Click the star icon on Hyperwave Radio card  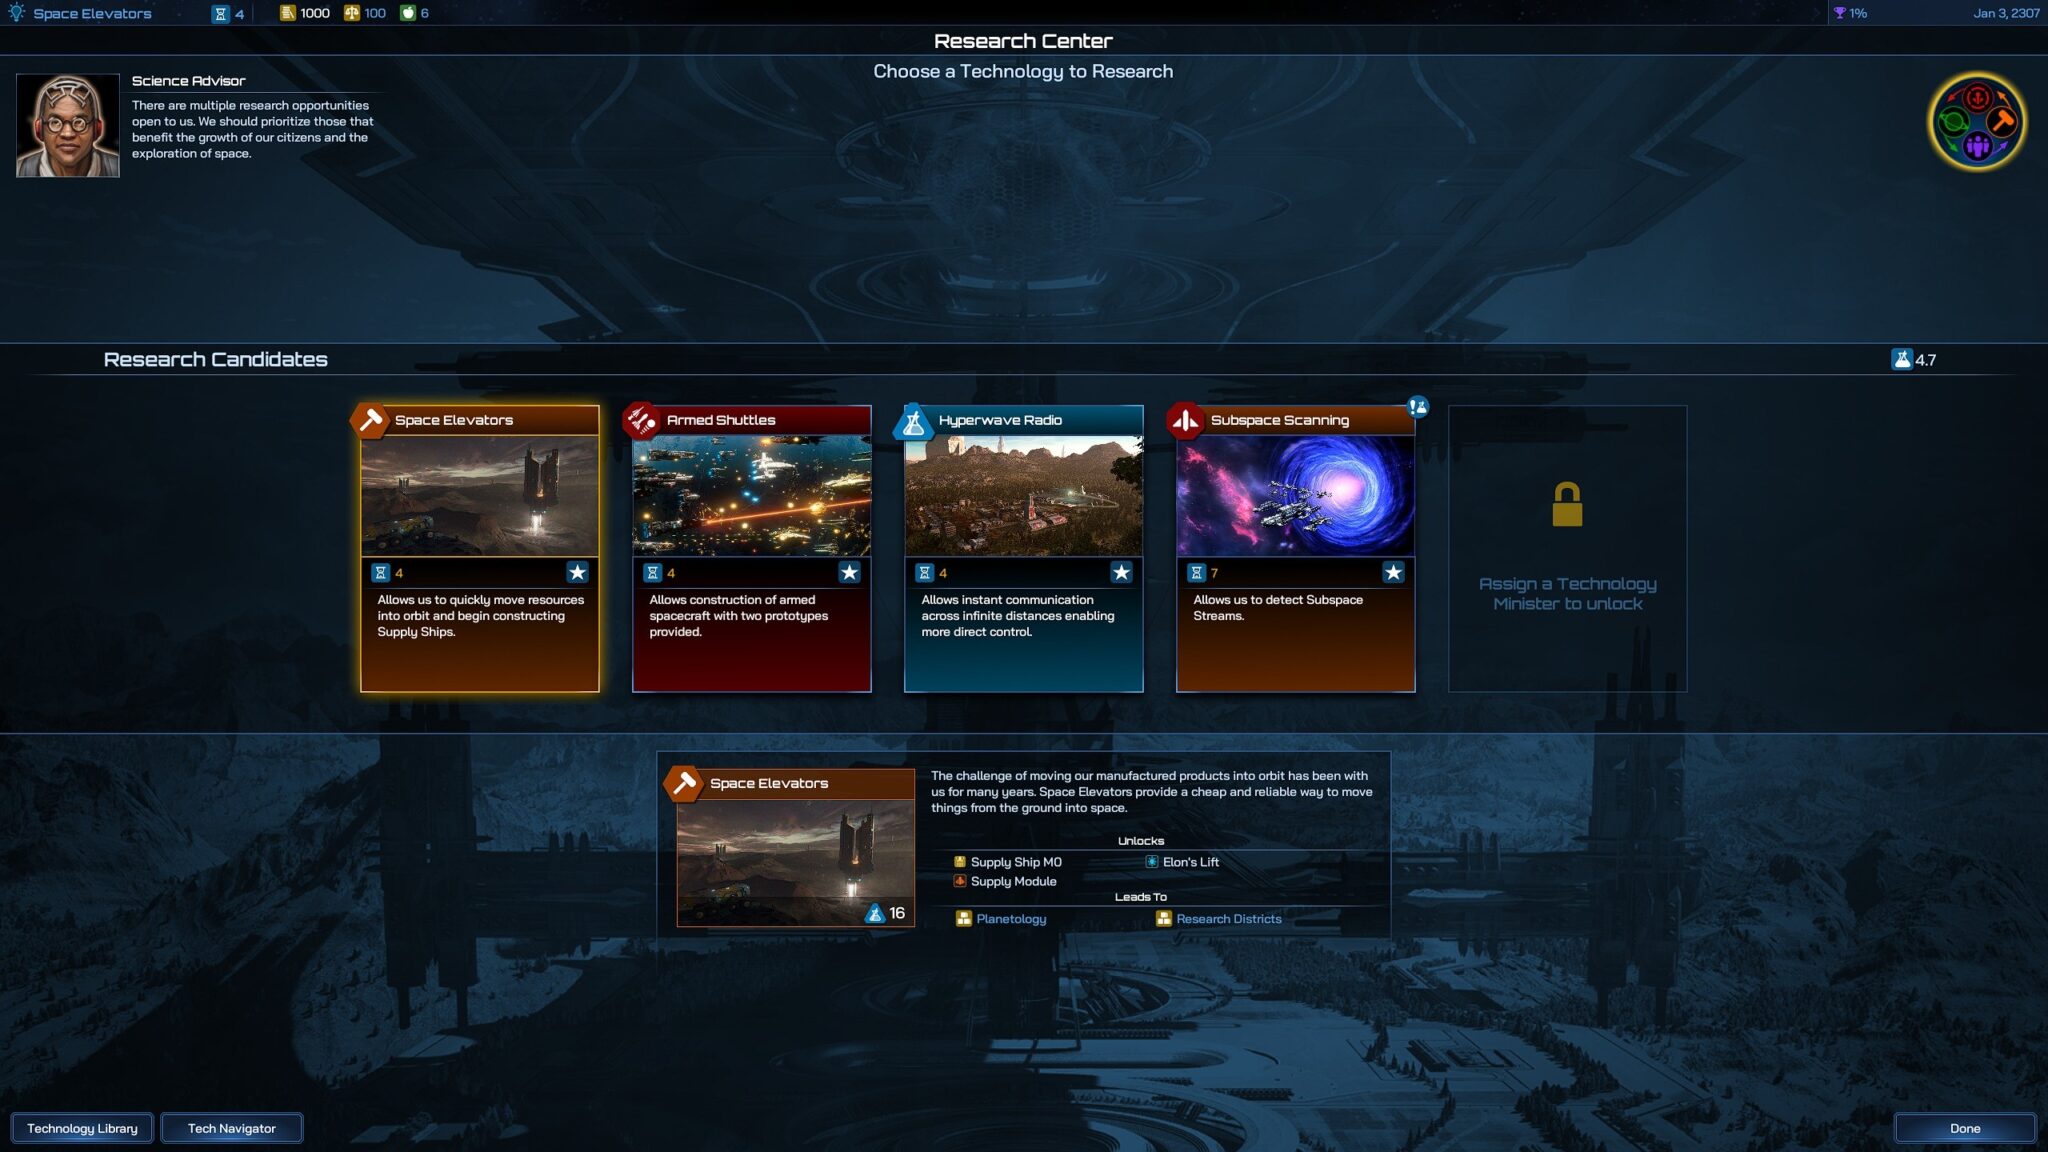coord(1122,571)
